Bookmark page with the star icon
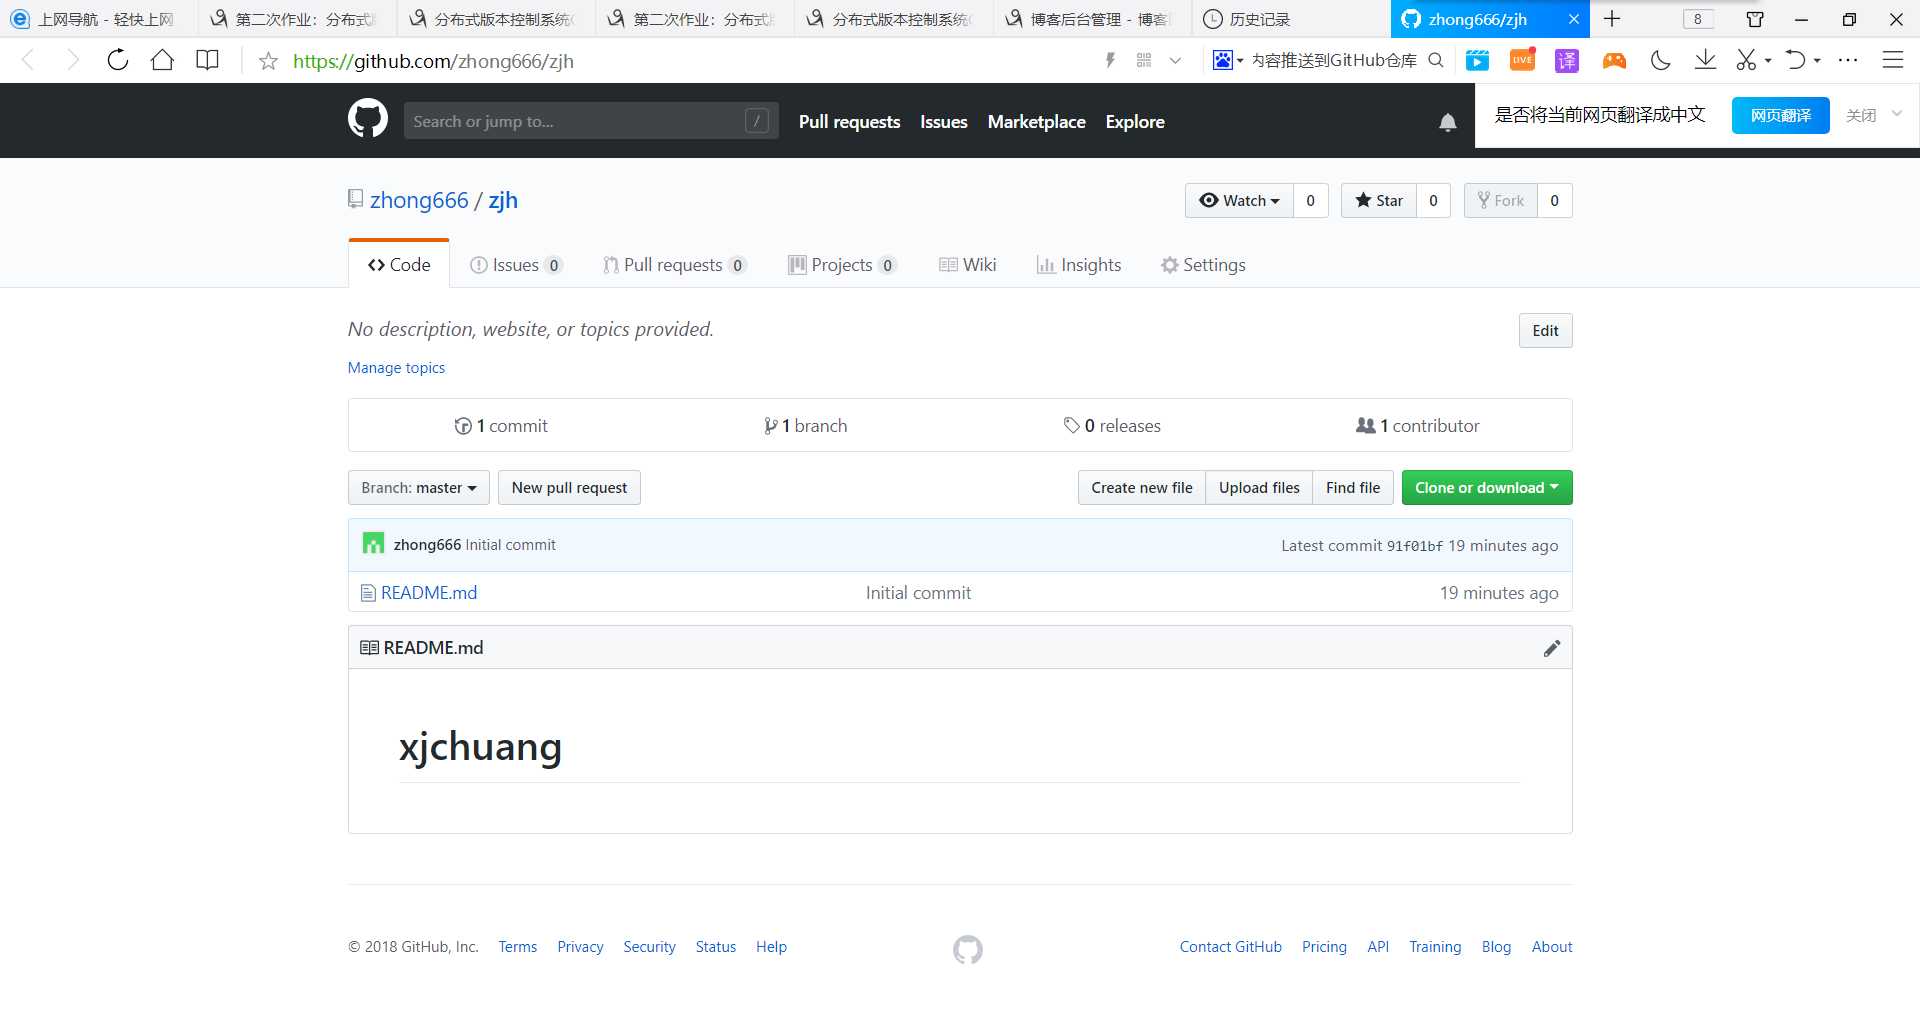 (x=268, y=61)
